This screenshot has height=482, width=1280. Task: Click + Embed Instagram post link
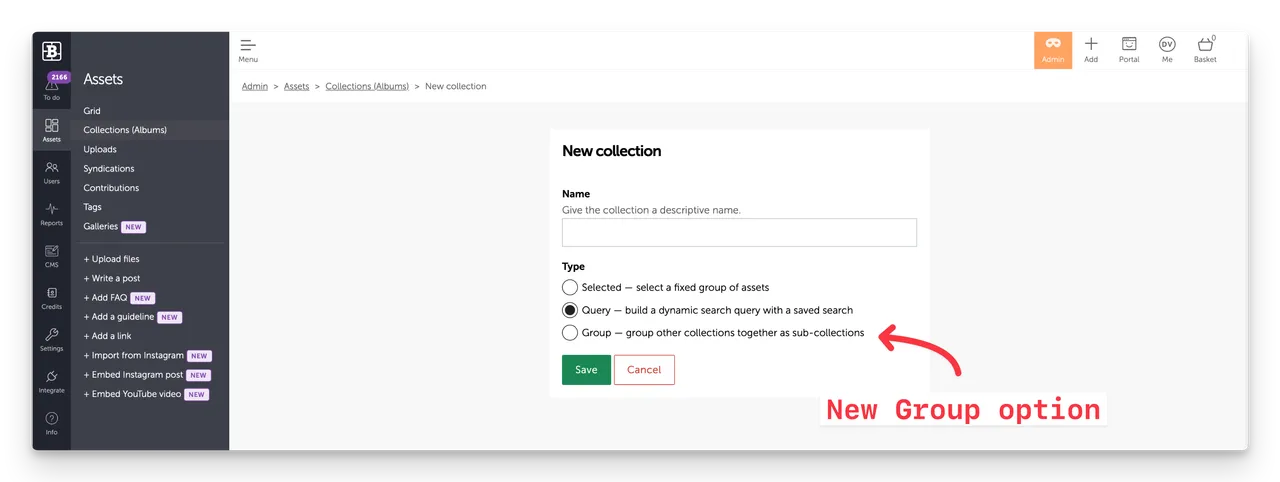pyautogui.click(x=134, y=375)
